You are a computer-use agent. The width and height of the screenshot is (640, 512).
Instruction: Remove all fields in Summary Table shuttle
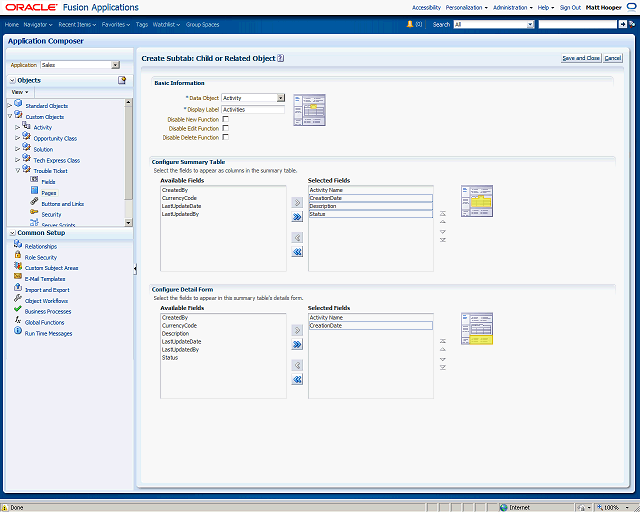coord(297,252)
